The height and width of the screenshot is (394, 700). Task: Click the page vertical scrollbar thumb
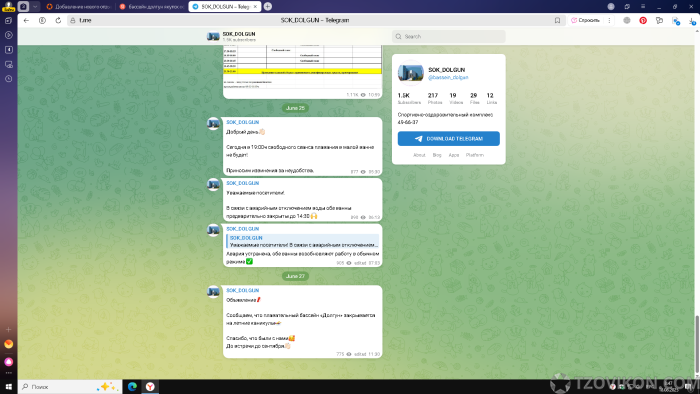click(697, 344)
